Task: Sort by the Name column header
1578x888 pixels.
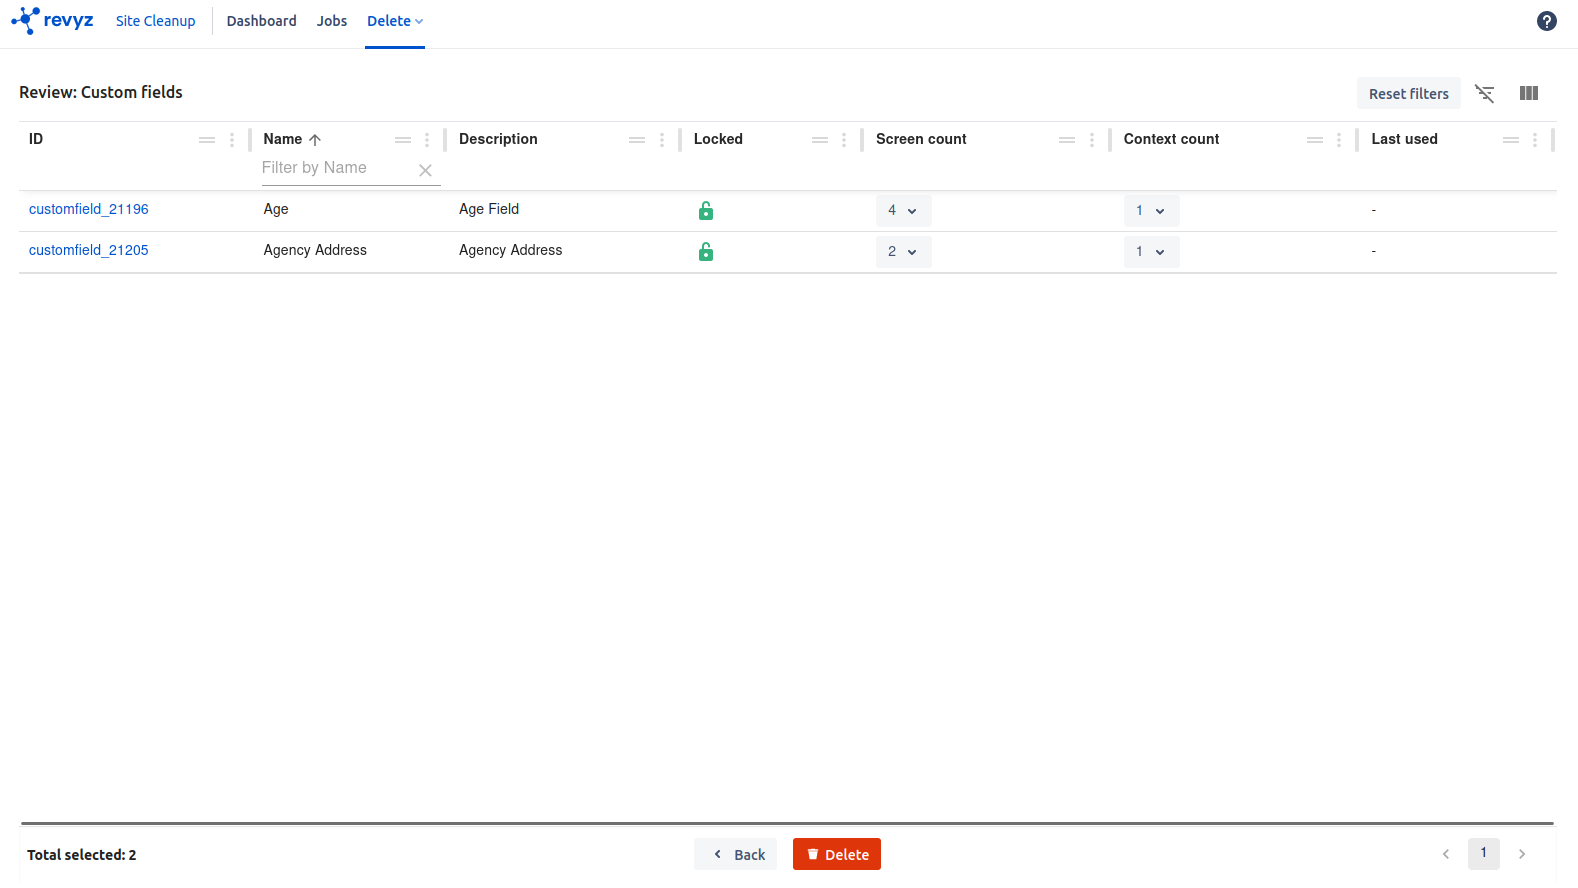Action: click(x=283, y=139)
